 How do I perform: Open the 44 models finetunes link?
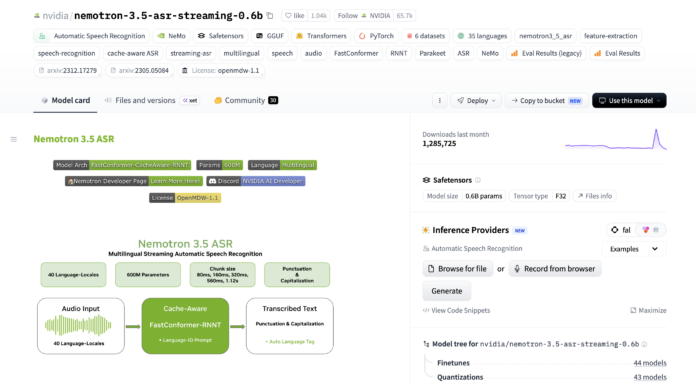(x=650, y=363)
